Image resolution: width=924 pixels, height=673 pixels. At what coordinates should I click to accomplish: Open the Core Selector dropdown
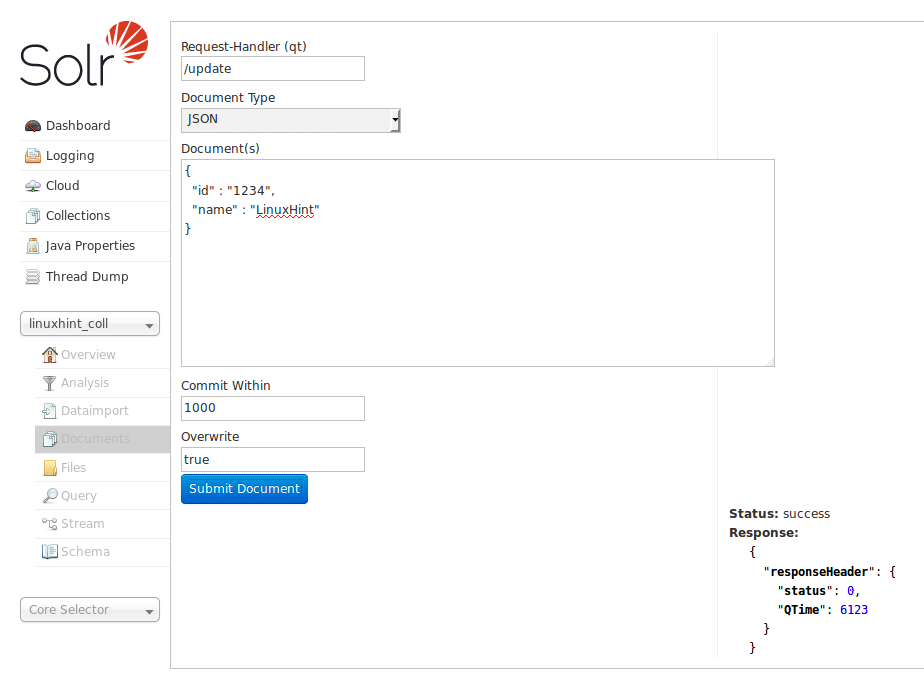(x=90, y=610)
